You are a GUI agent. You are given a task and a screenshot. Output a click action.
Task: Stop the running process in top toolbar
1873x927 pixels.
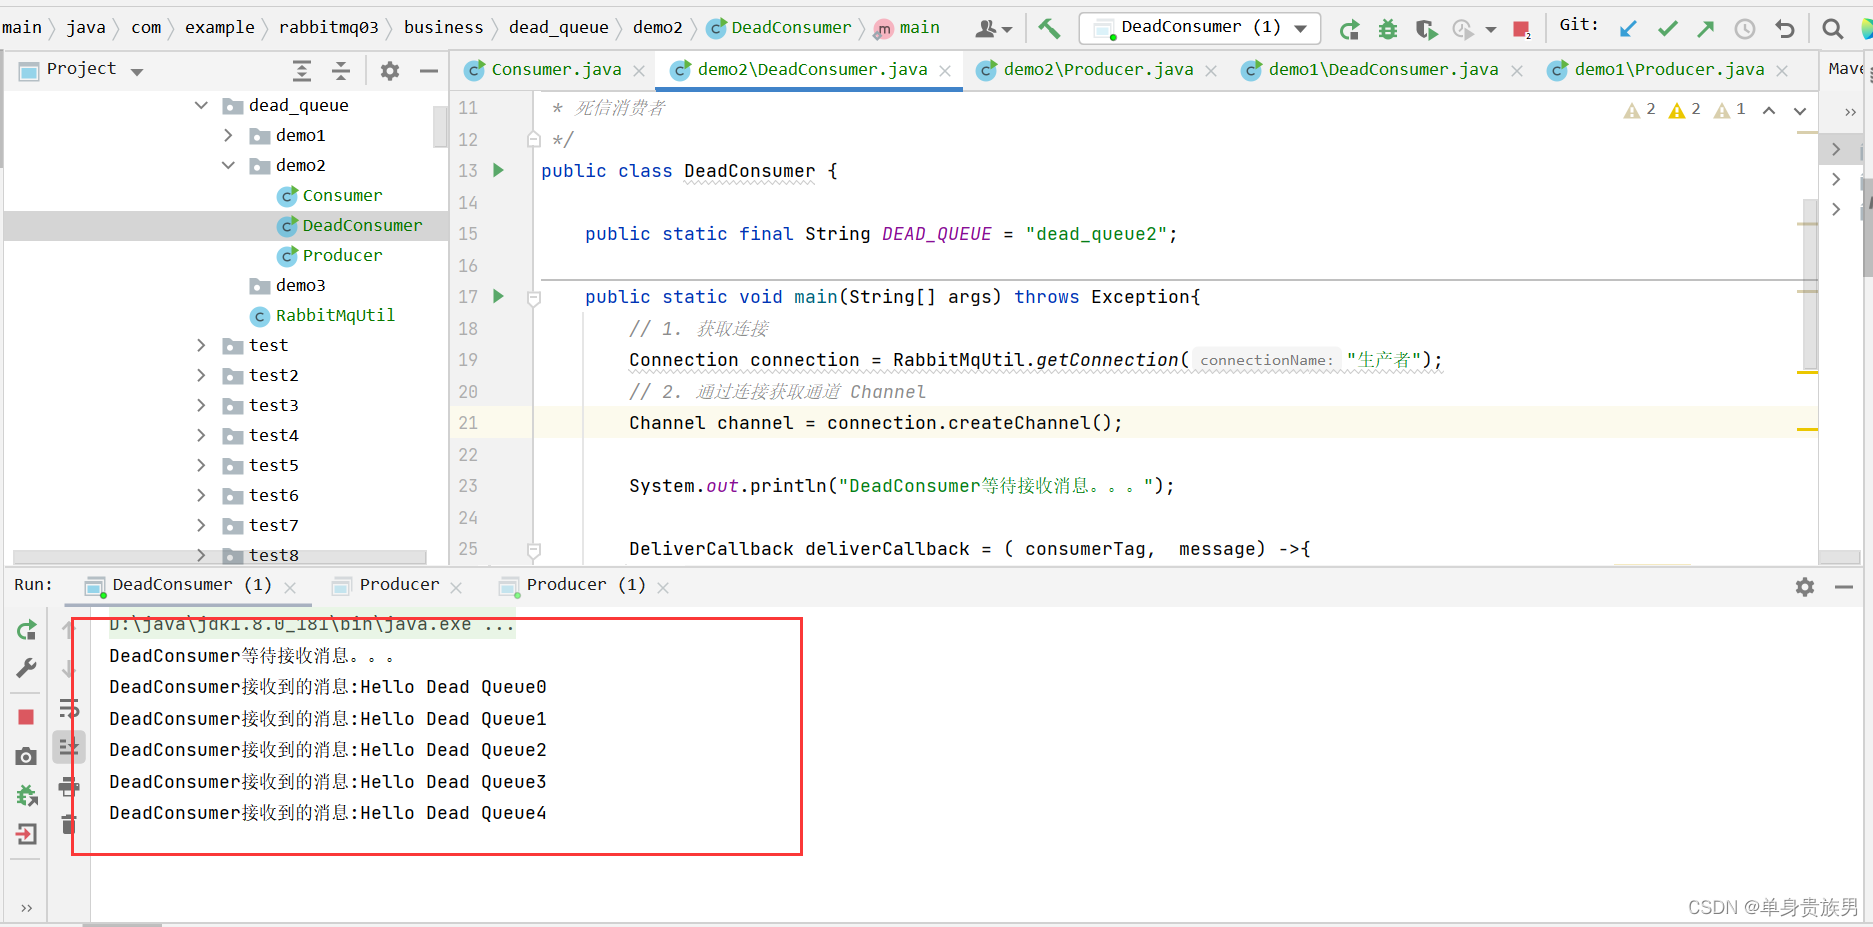click(1522, 29)
